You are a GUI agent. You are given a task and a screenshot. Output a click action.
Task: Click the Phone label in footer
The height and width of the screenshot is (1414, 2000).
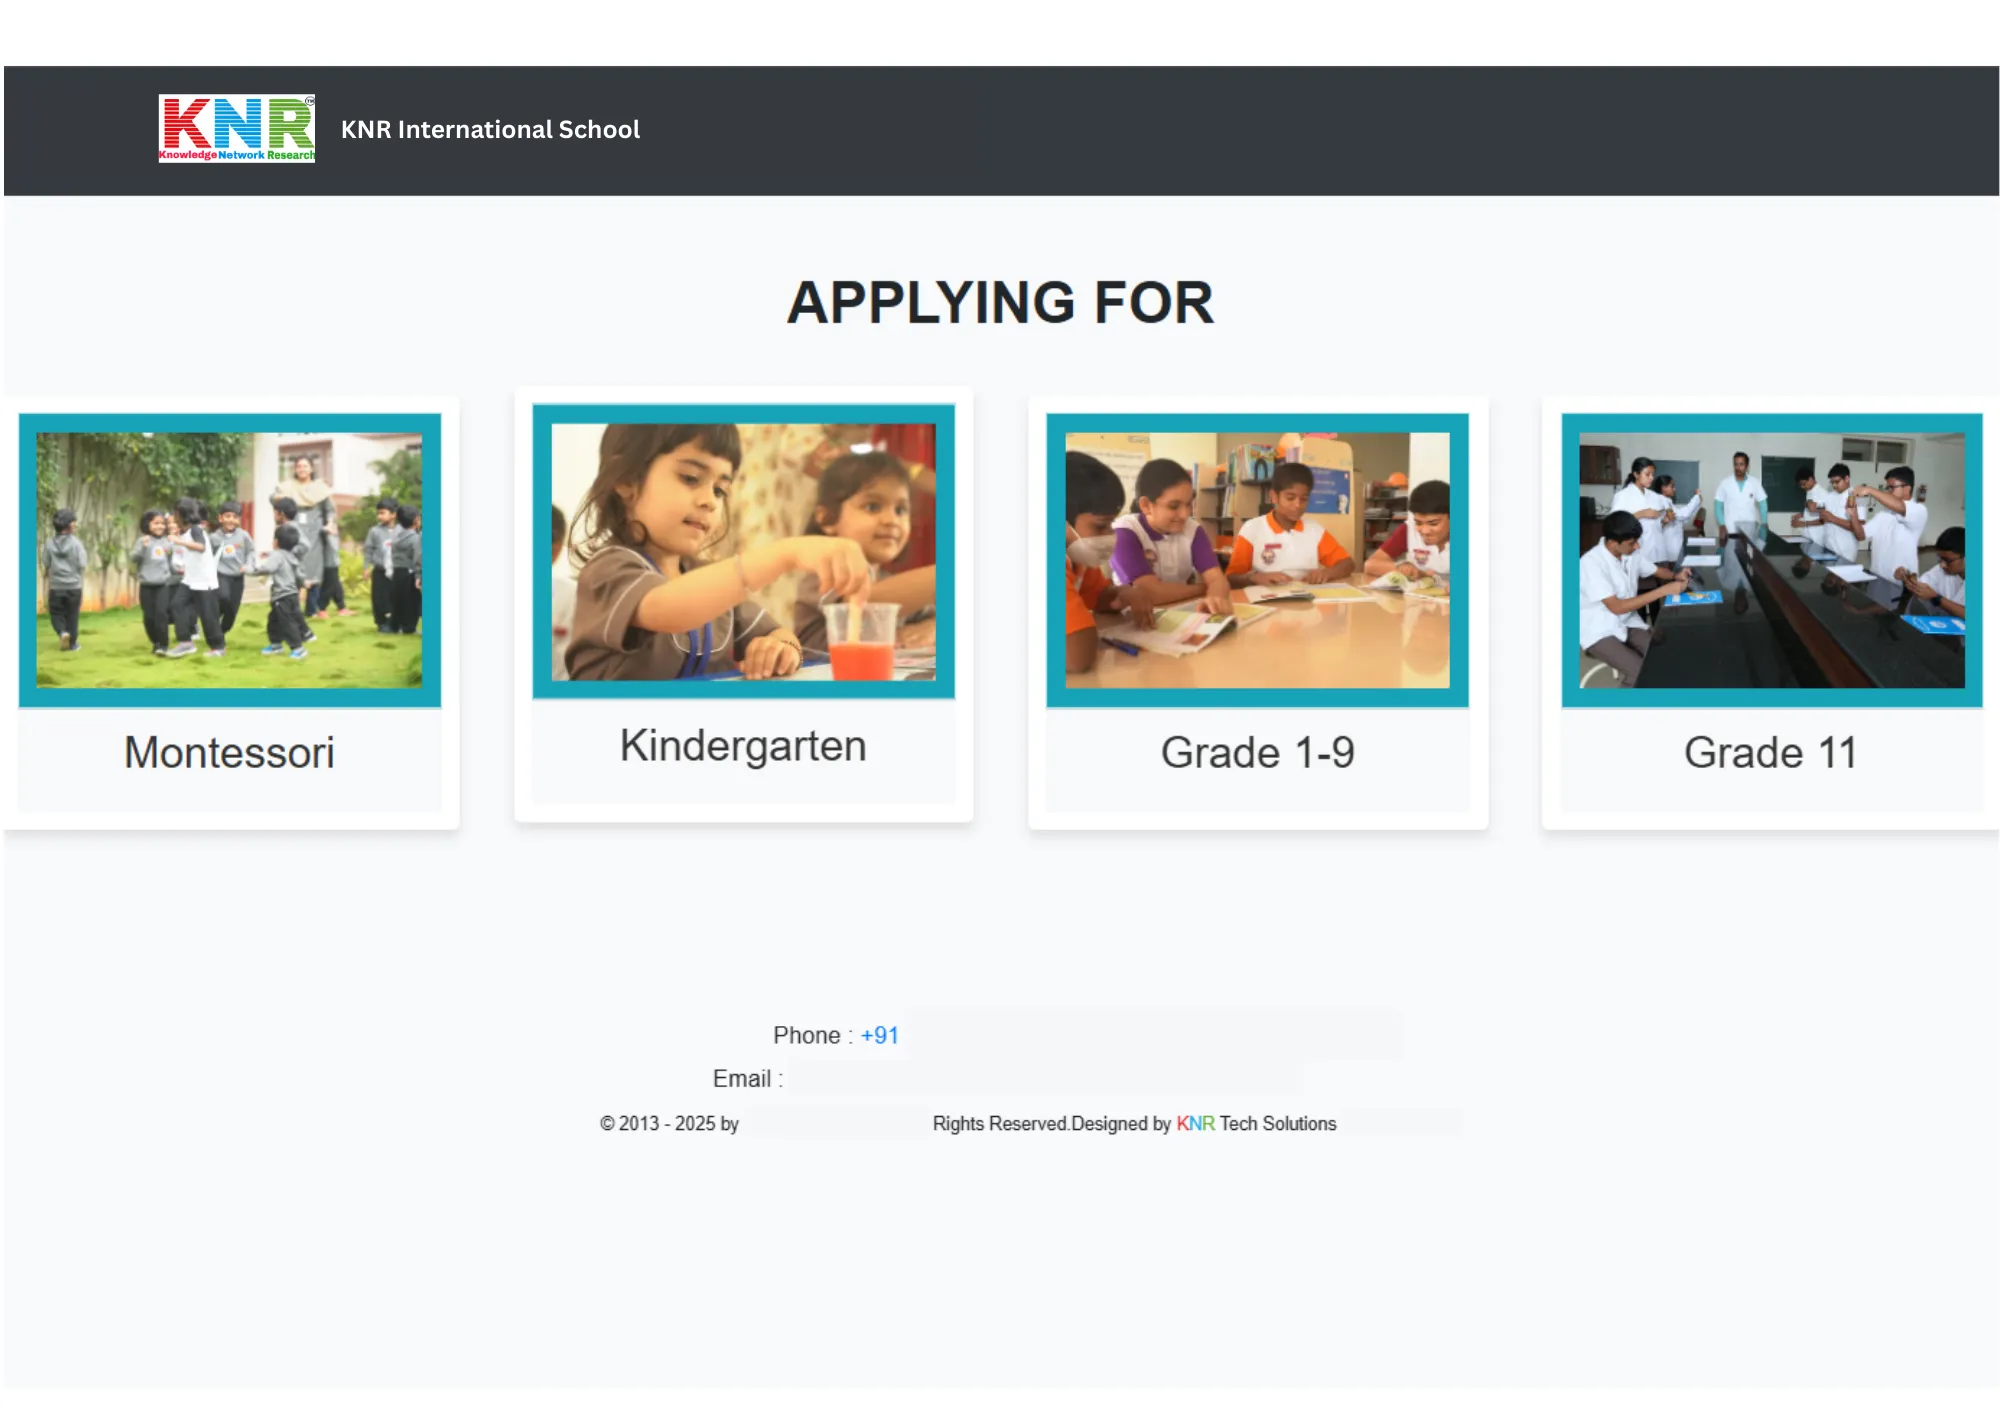pyautogui.click(x=813, y=1035)
